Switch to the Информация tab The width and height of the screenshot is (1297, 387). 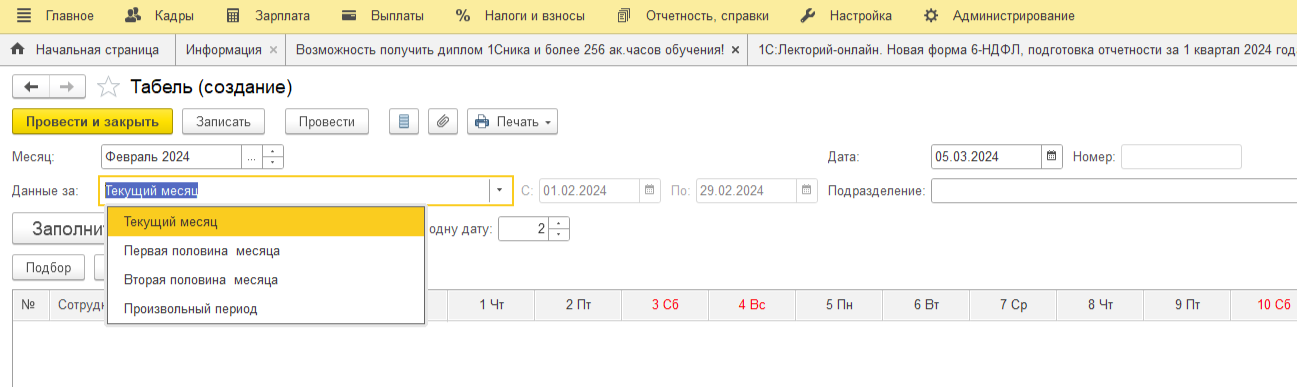click(x=223, y=49)
